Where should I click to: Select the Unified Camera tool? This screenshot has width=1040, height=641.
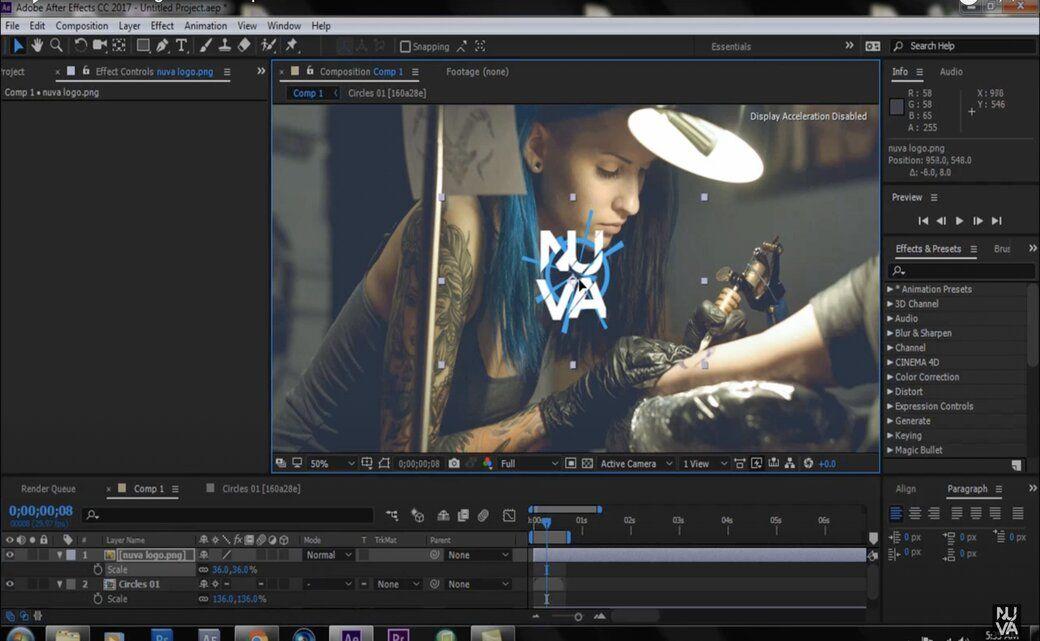click(99, 45)
